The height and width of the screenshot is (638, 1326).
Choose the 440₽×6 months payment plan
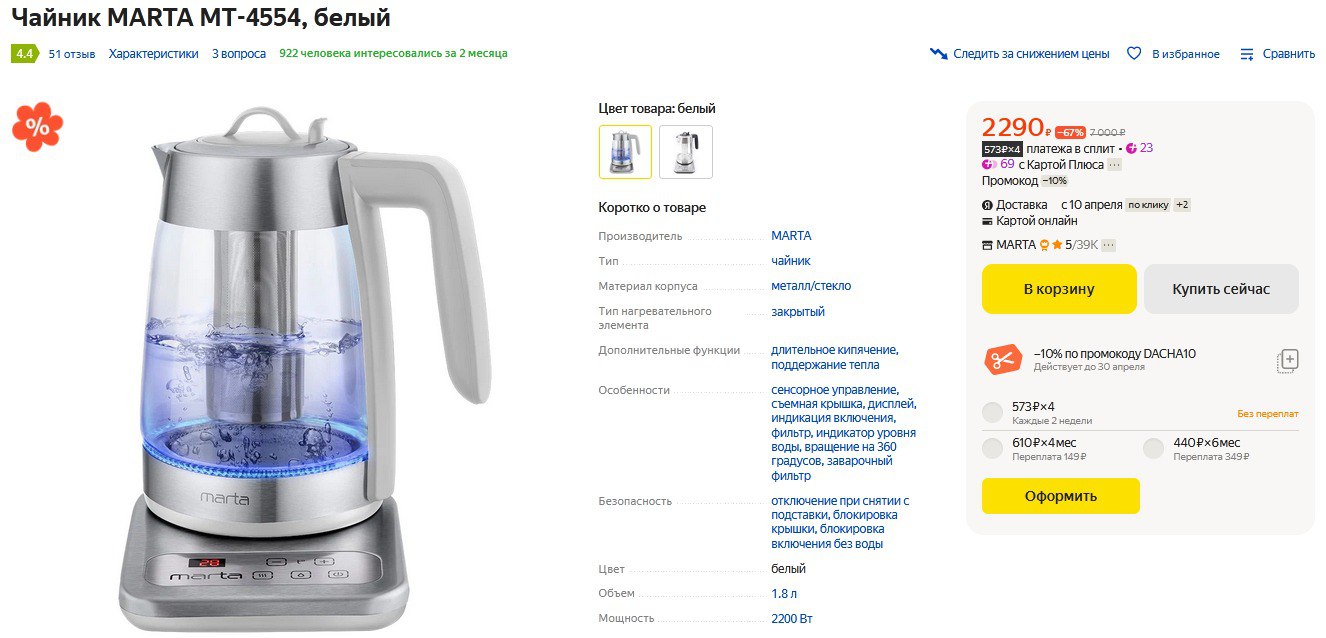1154,449
